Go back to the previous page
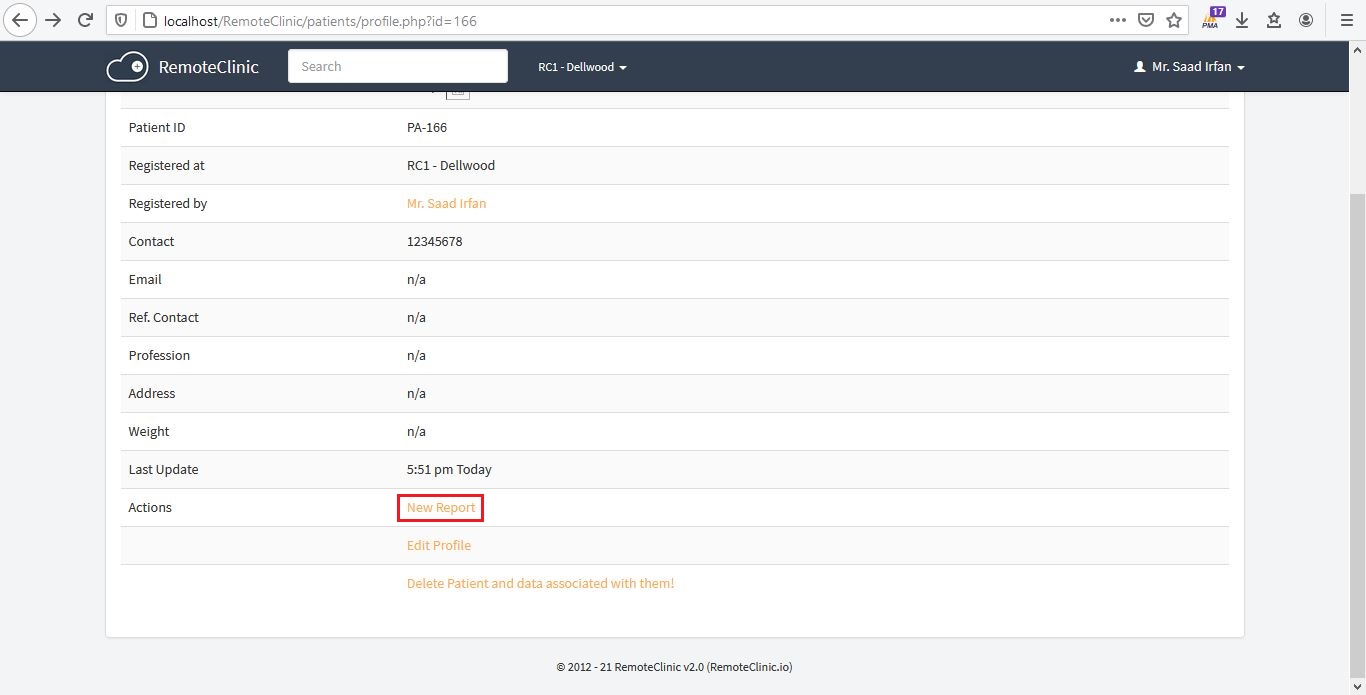Viewport: 1366px width, 695px height. 20,20
